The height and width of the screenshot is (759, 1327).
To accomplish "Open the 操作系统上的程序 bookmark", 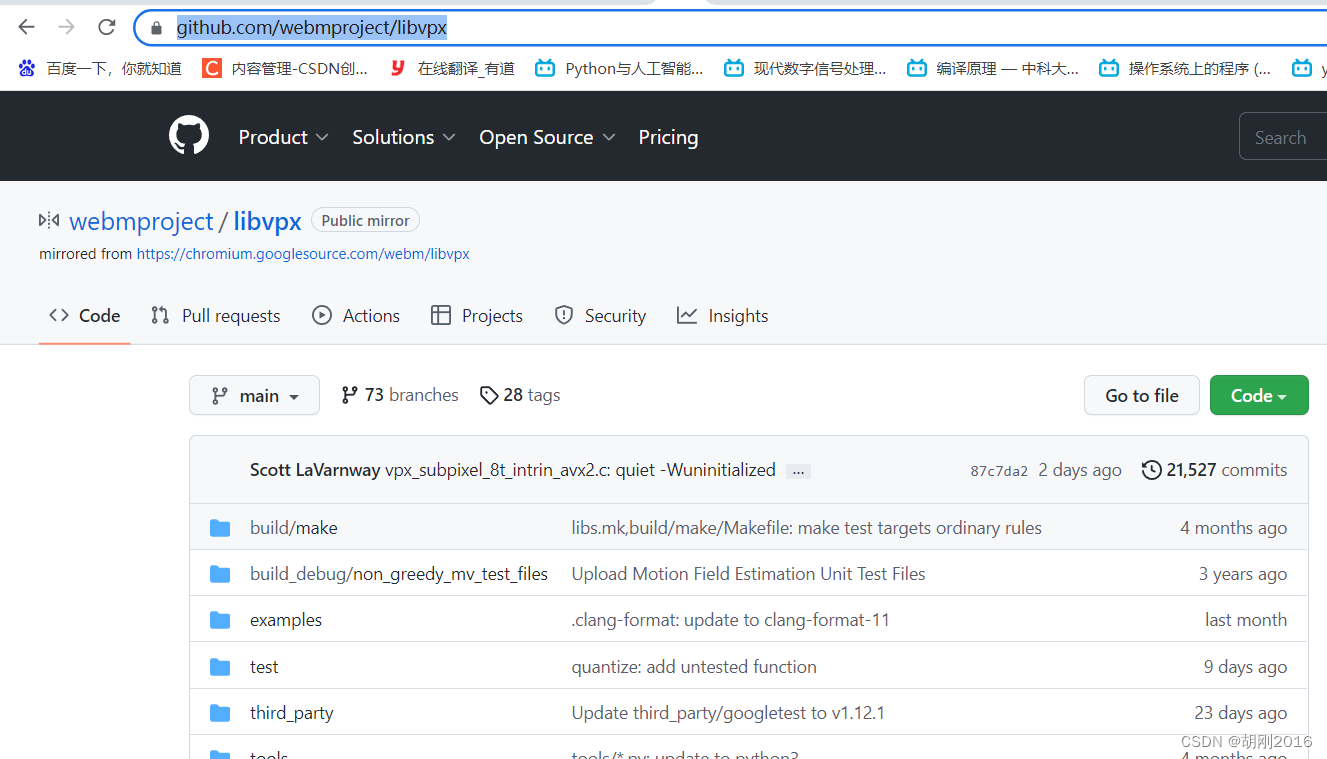I will [1185, 68].
